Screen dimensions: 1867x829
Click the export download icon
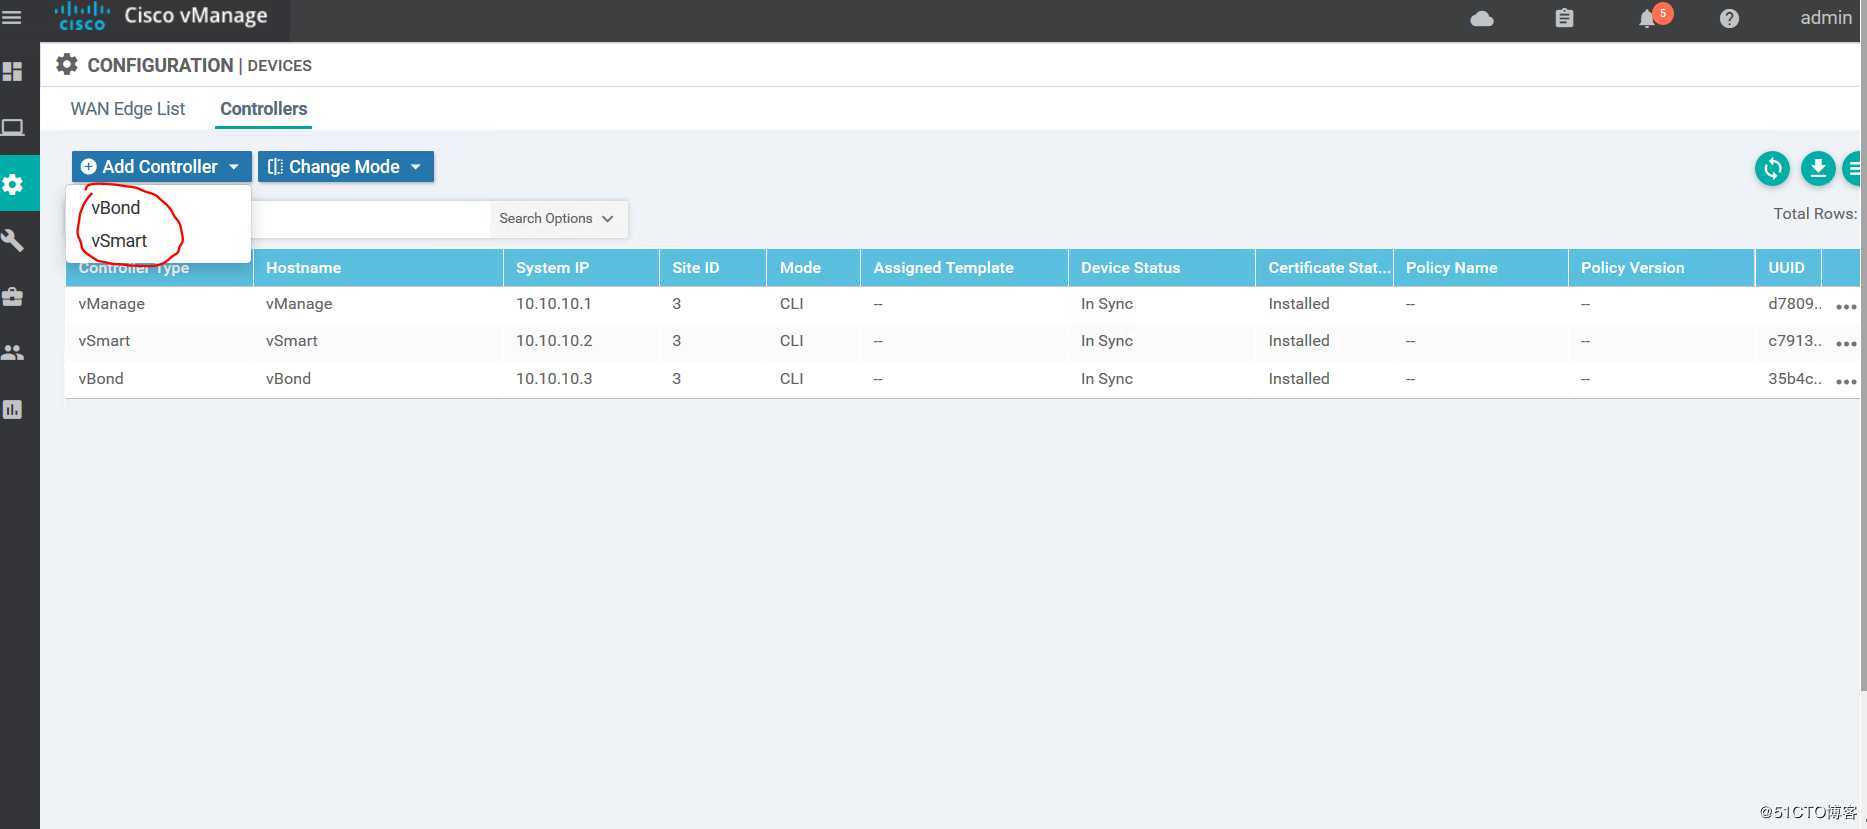[1818, 168]
